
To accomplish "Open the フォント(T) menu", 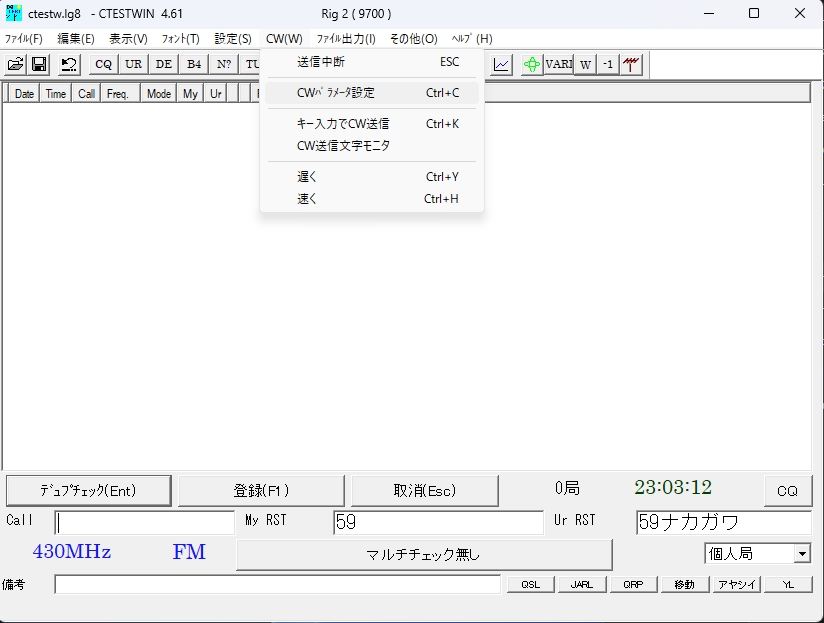I will click(x=180, y=39).
